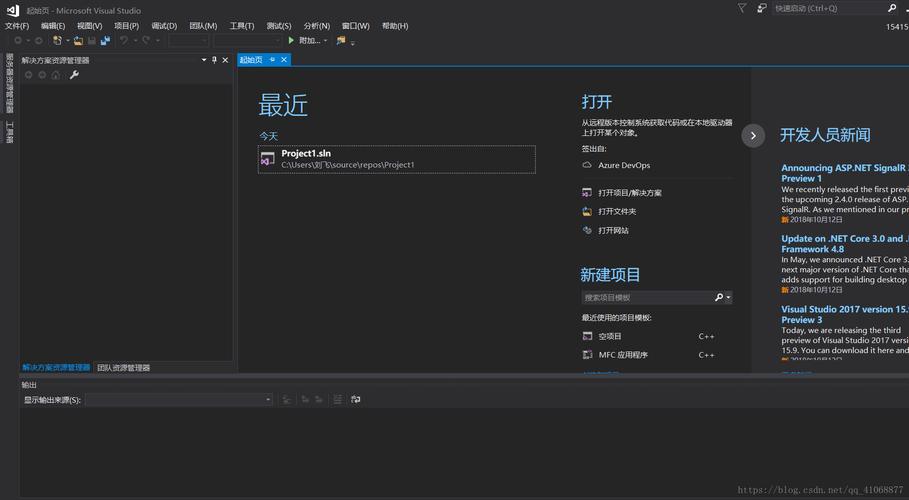Click the 打开文件夹 folder icon

[x=587, y=212]
